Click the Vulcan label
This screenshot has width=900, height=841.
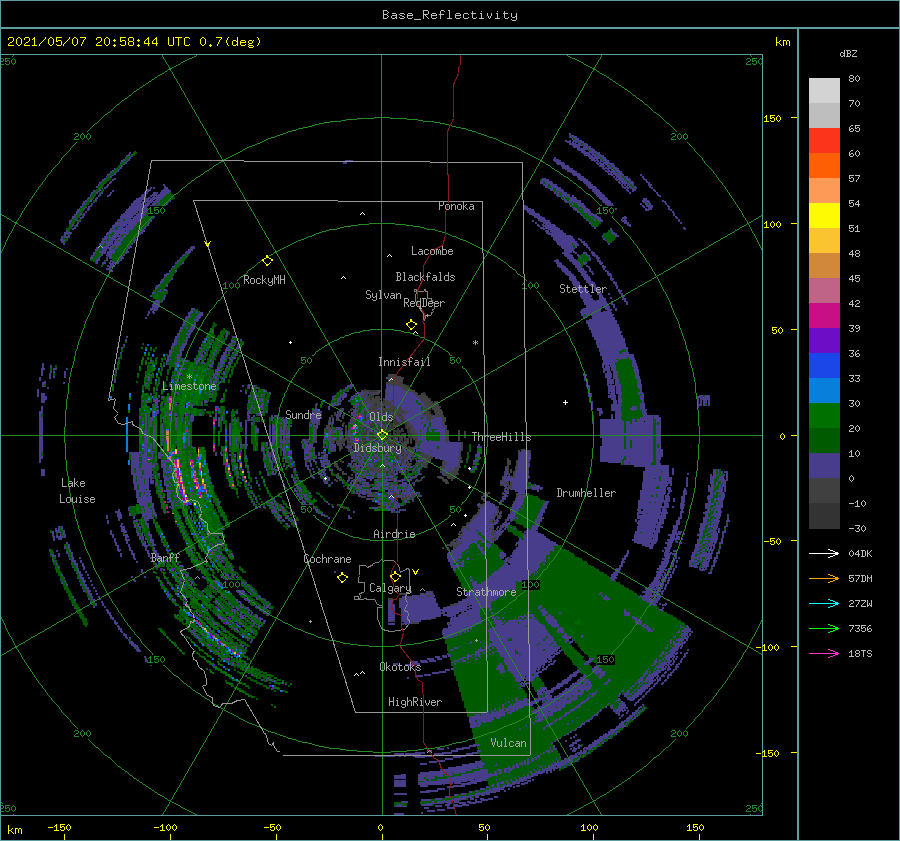point(509,743)
